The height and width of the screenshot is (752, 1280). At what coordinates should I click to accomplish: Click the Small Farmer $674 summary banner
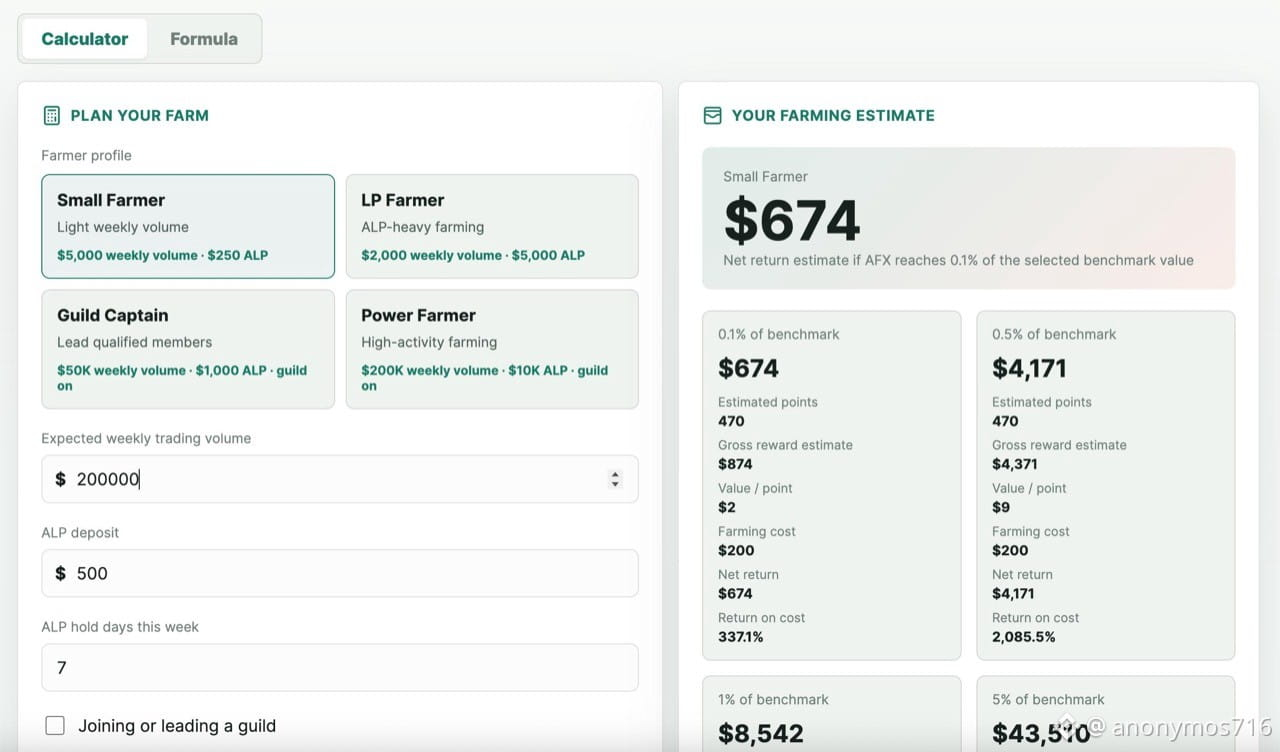click(x=969, y=219)
